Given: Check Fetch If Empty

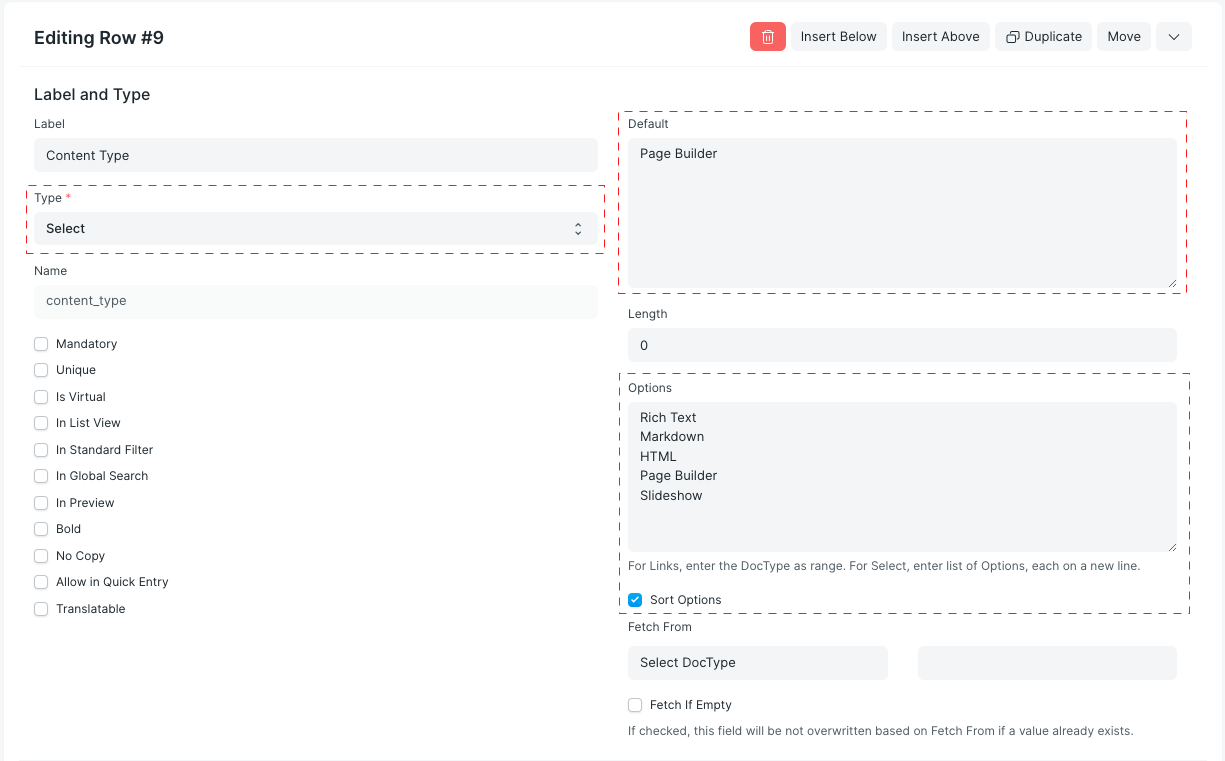Looking at the screenshot, I should [635, 704].
